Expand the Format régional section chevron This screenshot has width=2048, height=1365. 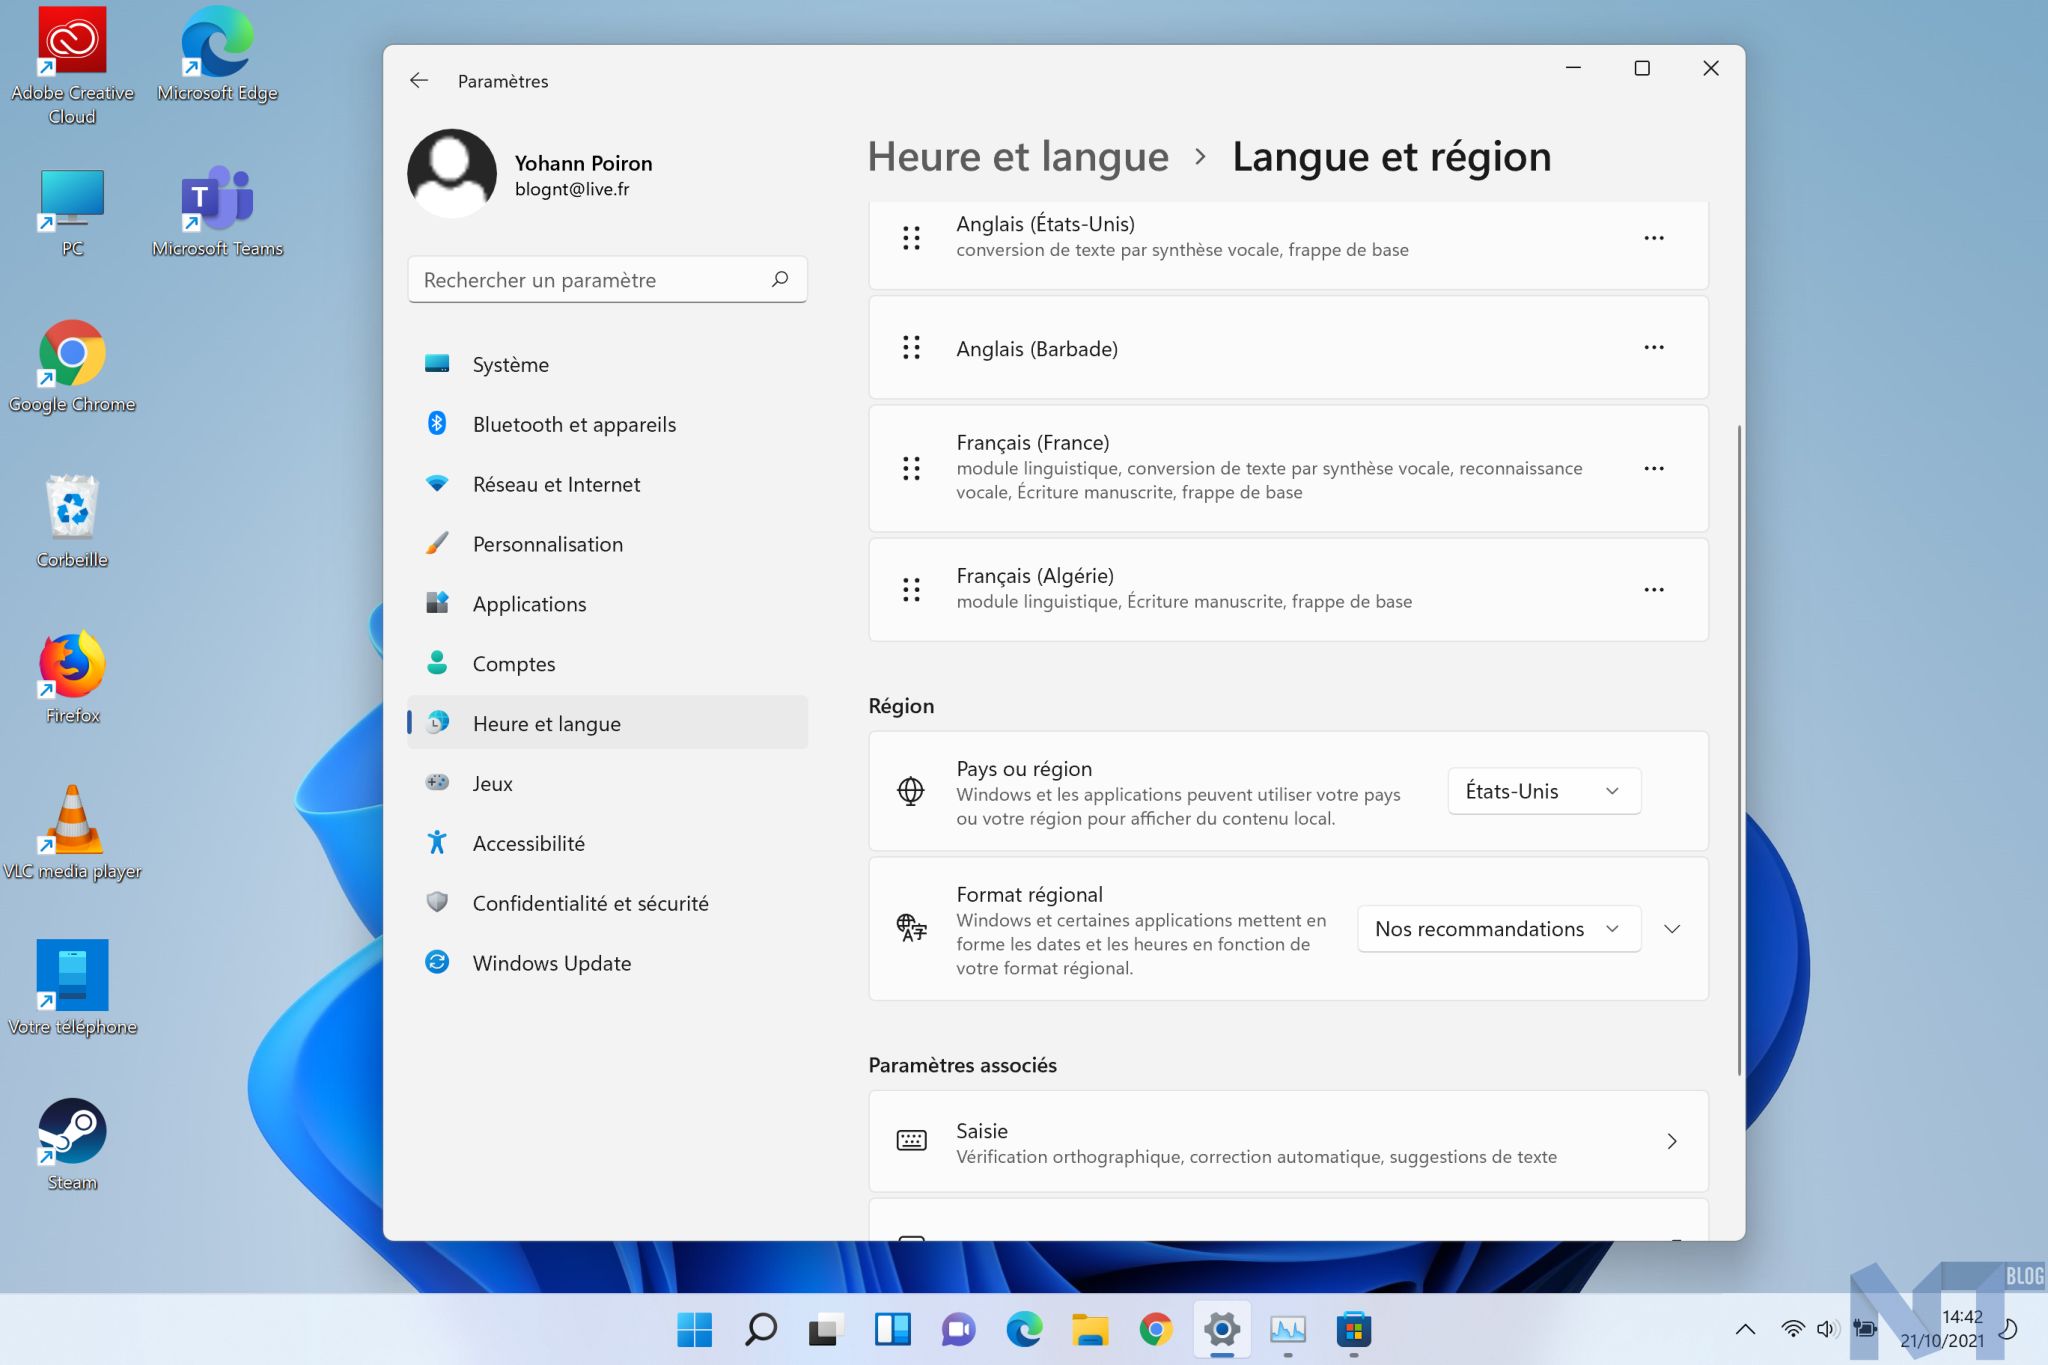click(x=1672, y=929)
